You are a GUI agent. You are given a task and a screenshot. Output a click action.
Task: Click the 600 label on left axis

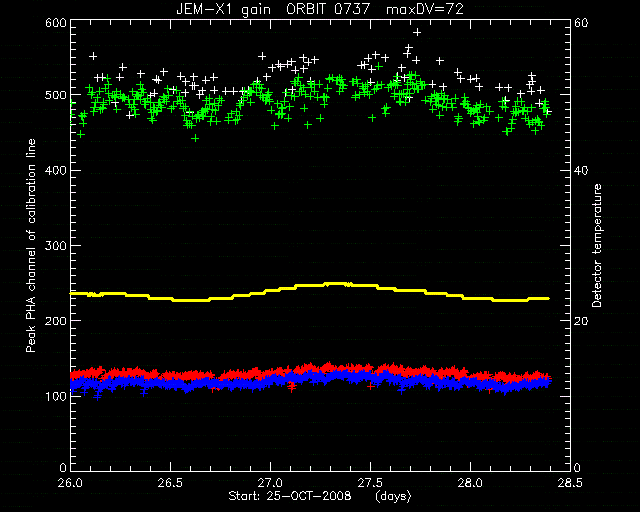(56, 23)
